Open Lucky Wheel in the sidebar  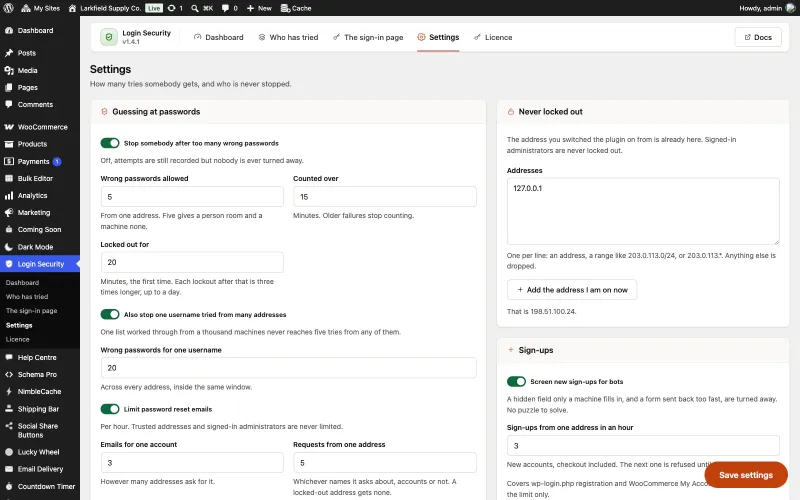tap(40, 452)
